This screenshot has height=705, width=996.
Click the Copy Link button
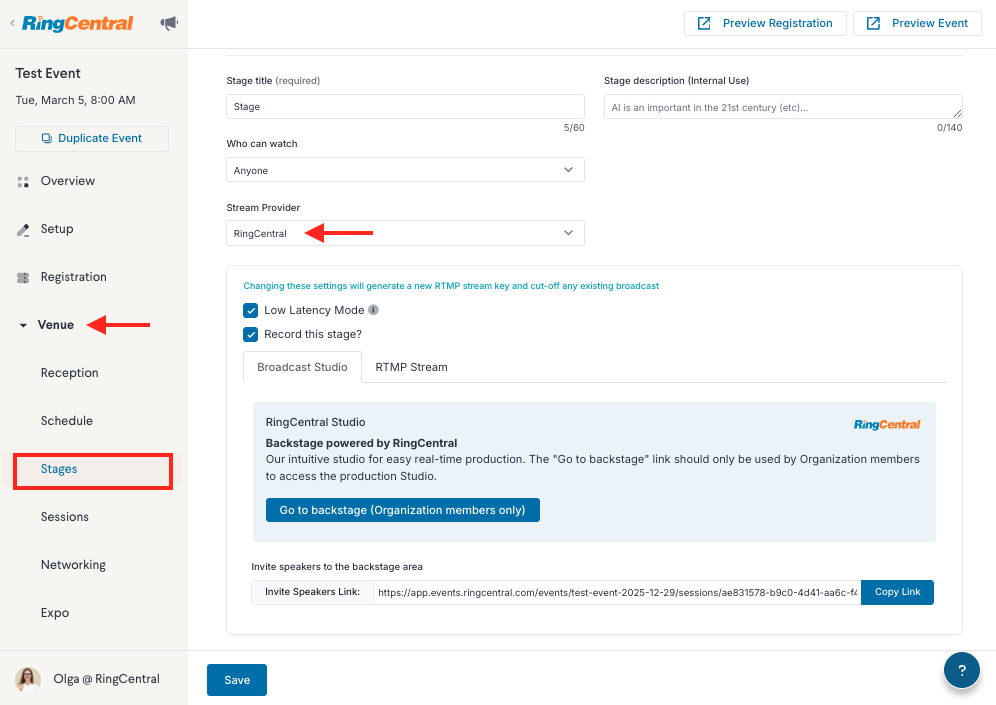897,592
